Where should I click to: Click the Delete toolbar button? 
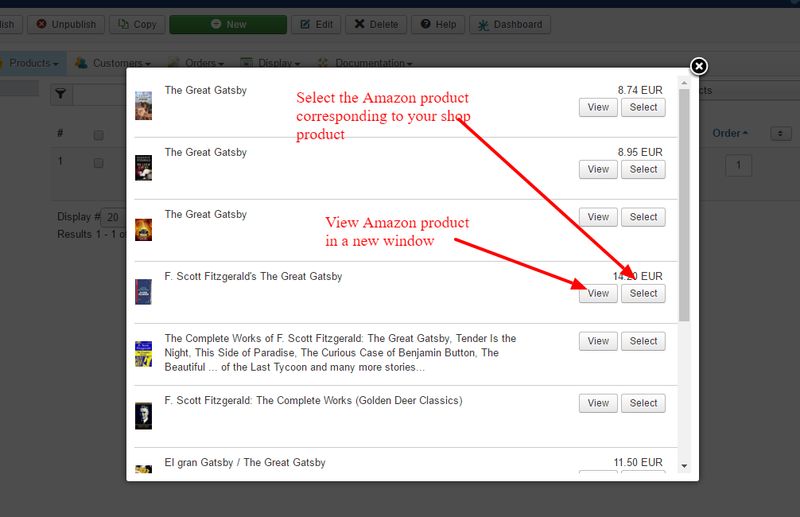tap(376, 24)
